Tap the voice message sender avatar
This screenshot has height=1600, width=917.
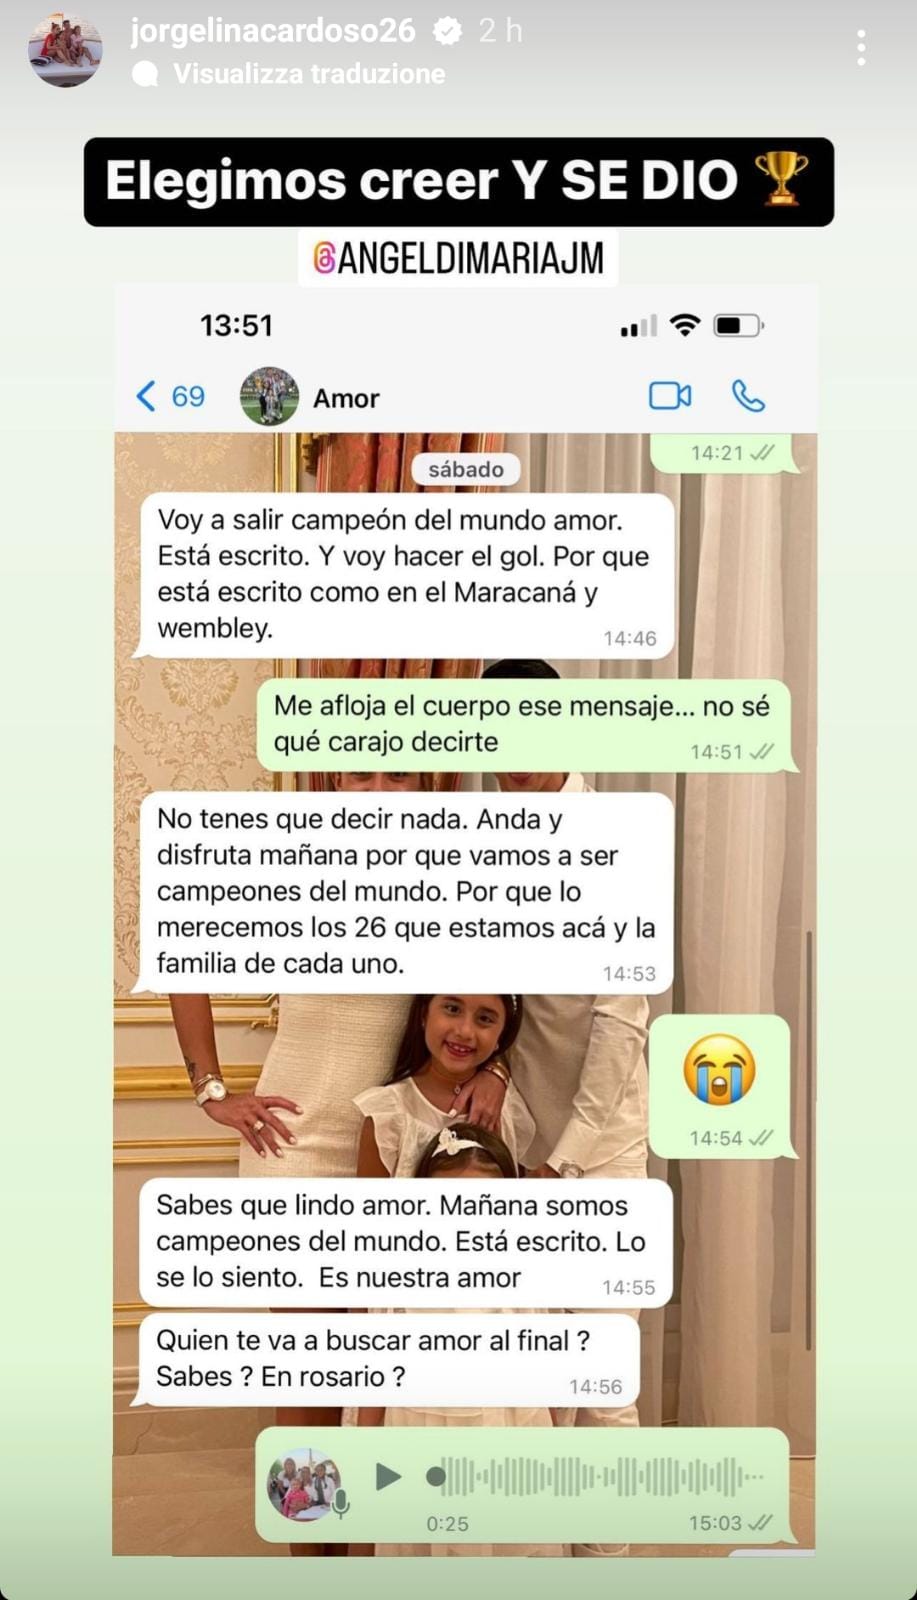coord(304,1483)
